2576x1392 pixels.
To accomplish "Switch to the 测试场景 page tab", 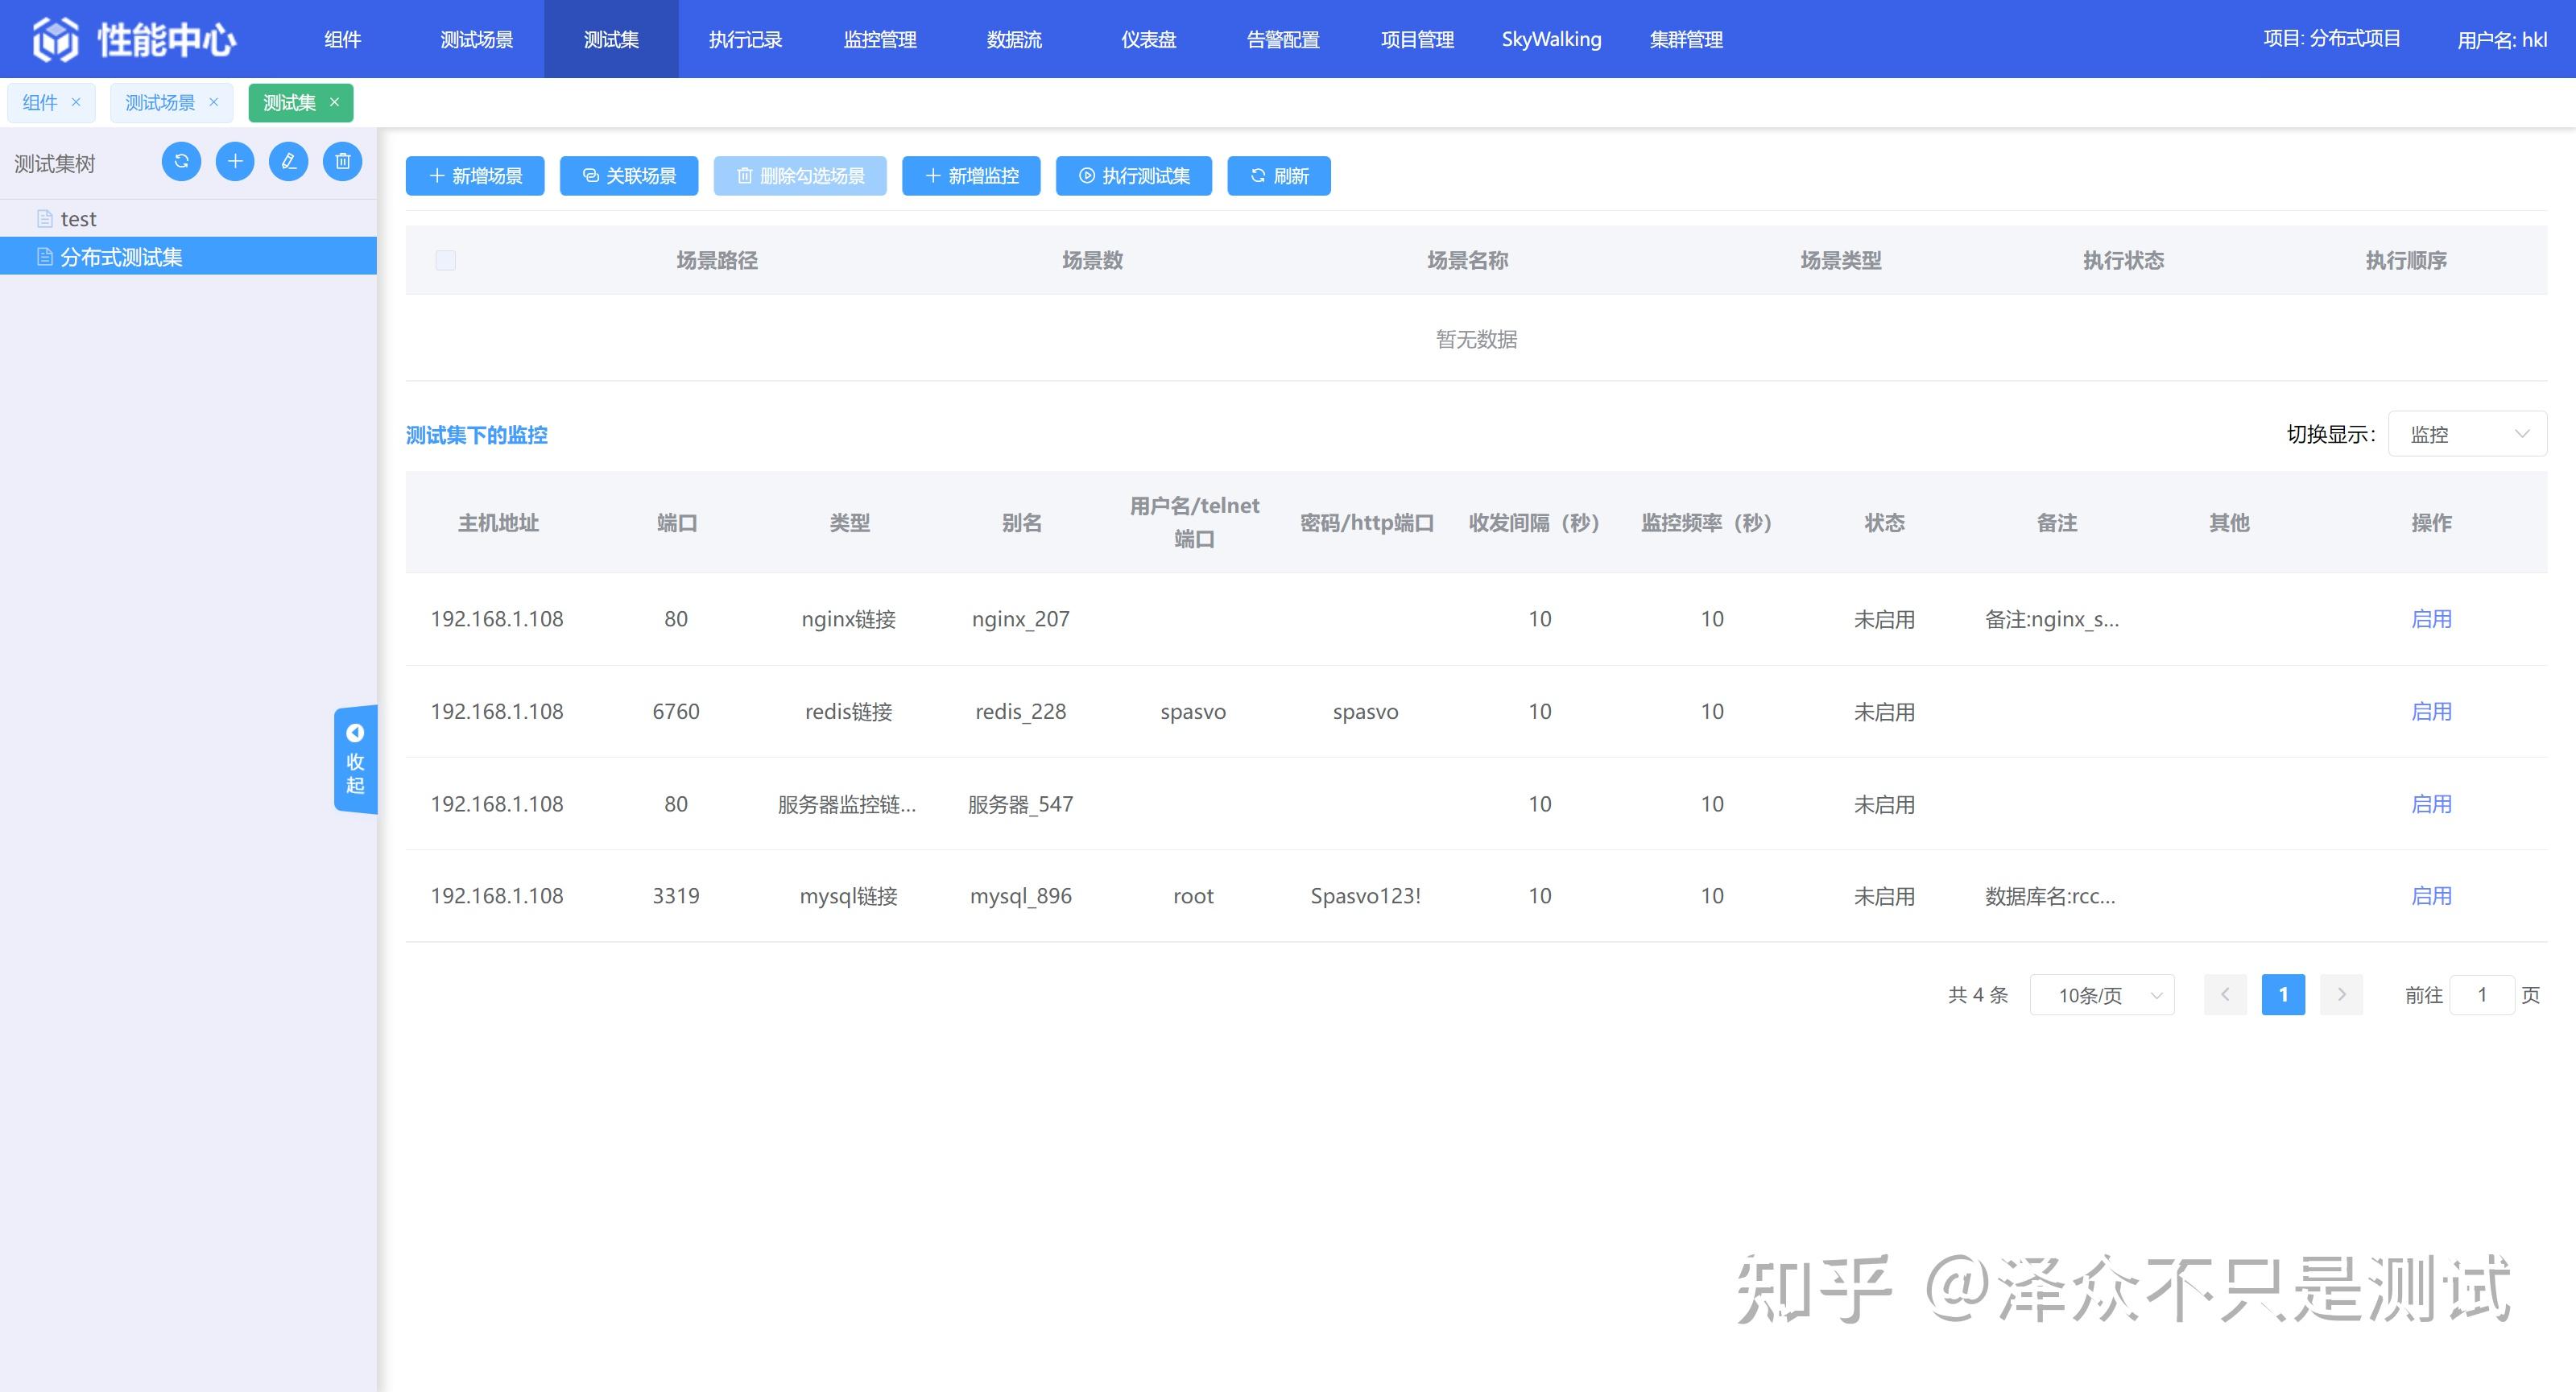I will point(160,102).
